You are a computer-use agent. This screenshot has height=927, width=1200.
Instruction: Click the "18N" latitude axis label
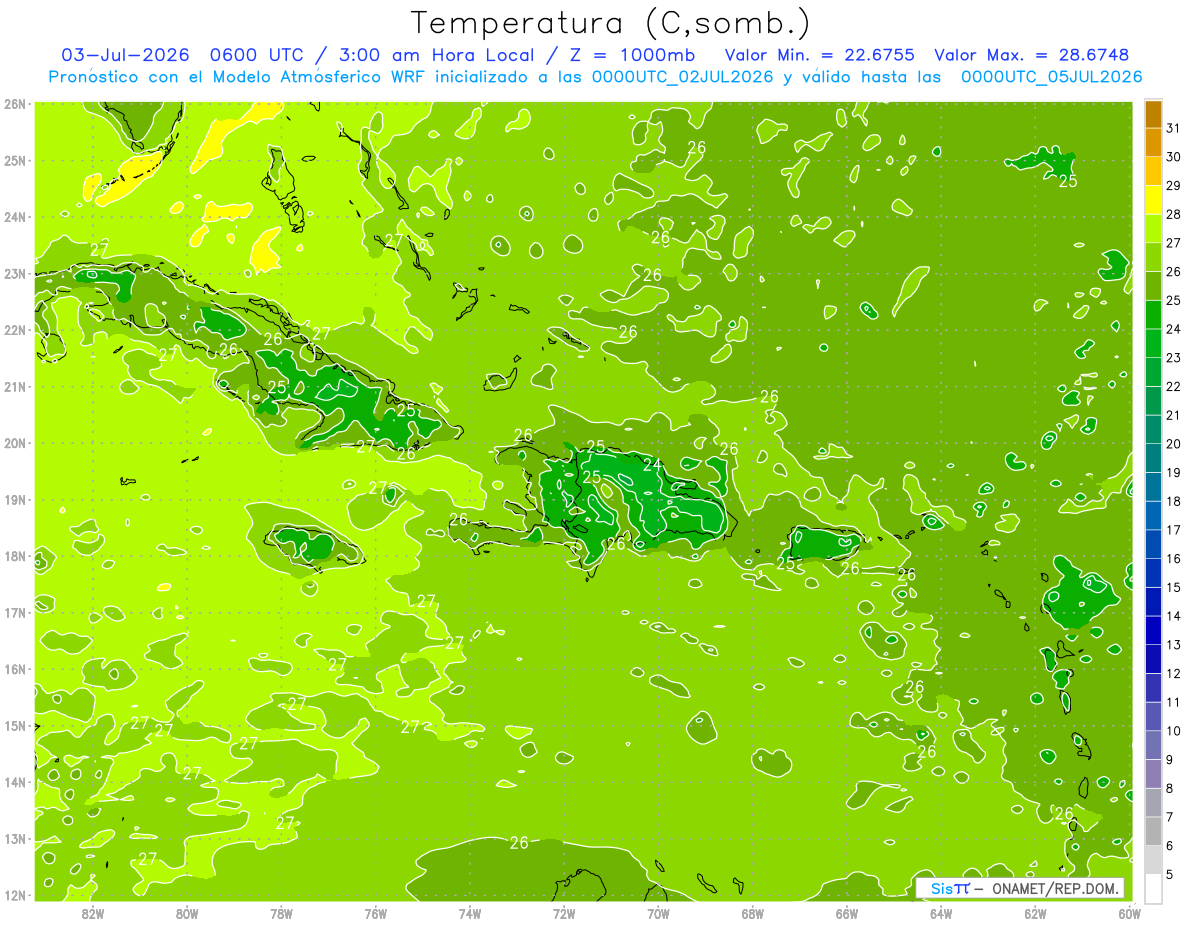16,556
